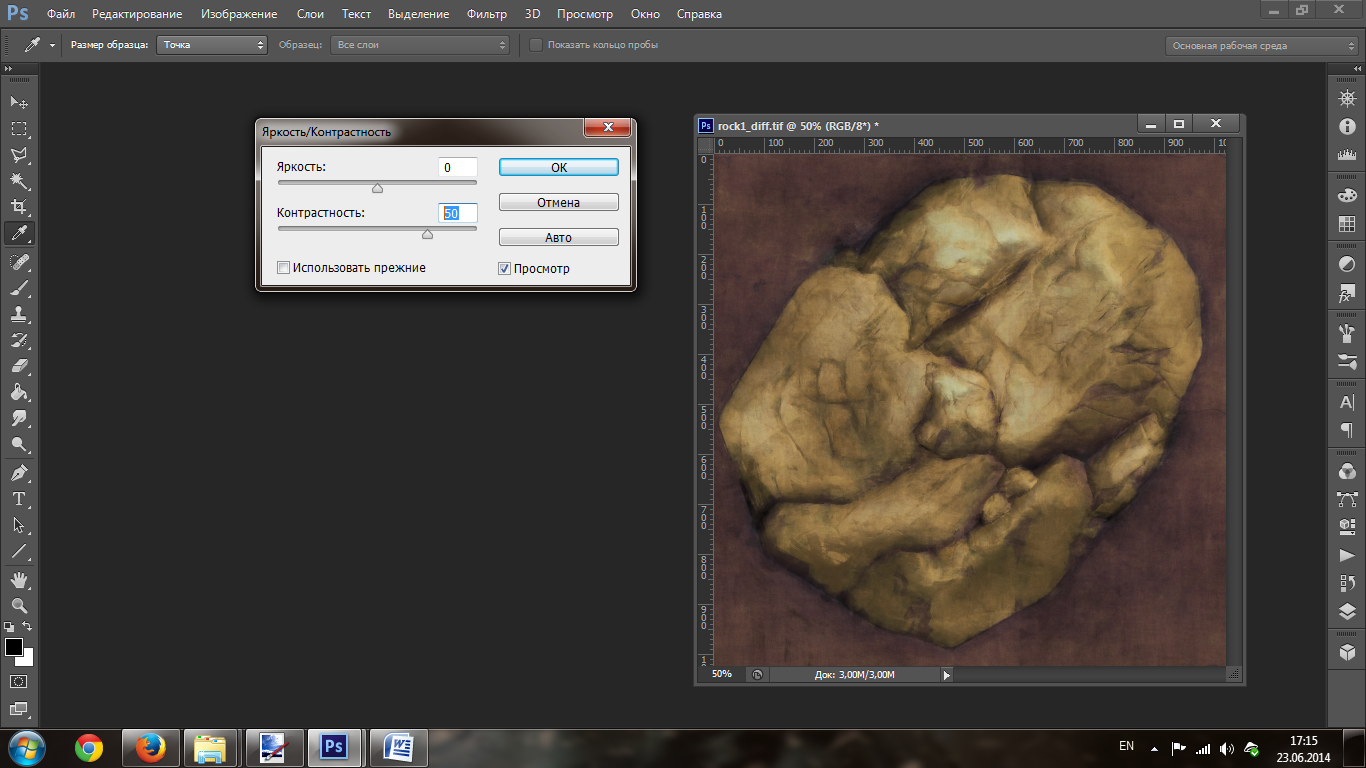Toggle Показать кольцо пробы checkbox

pos(536,45)
